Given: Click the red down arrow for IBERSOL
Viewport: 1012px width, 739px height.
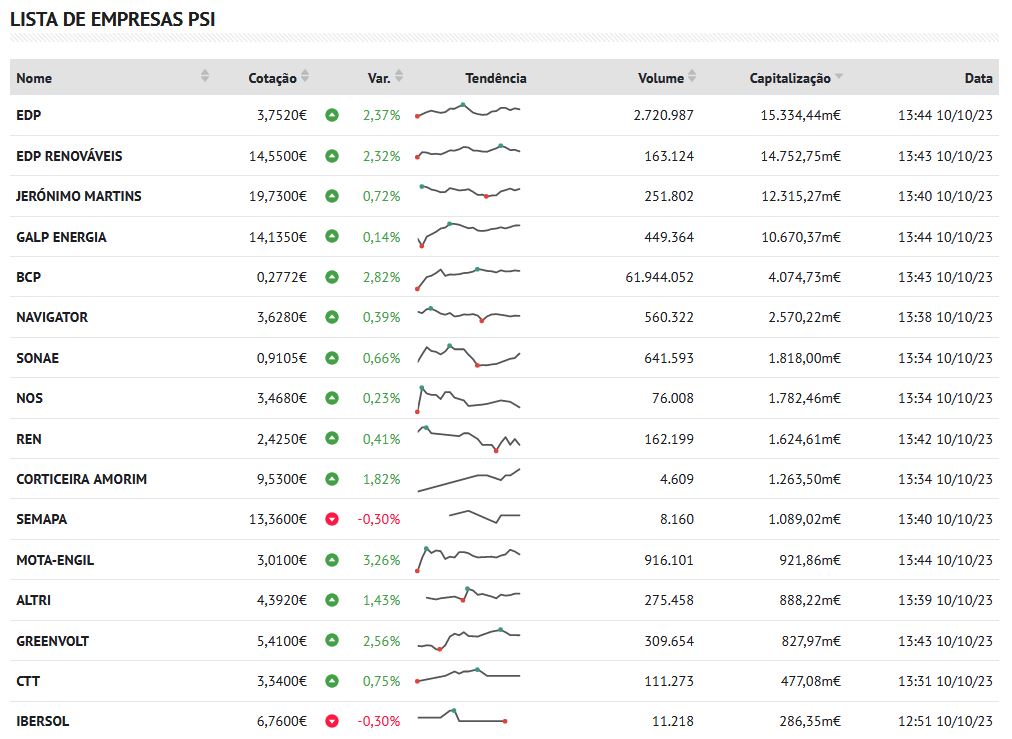Looking at the screenshot, I should click(x=332, y=721).
